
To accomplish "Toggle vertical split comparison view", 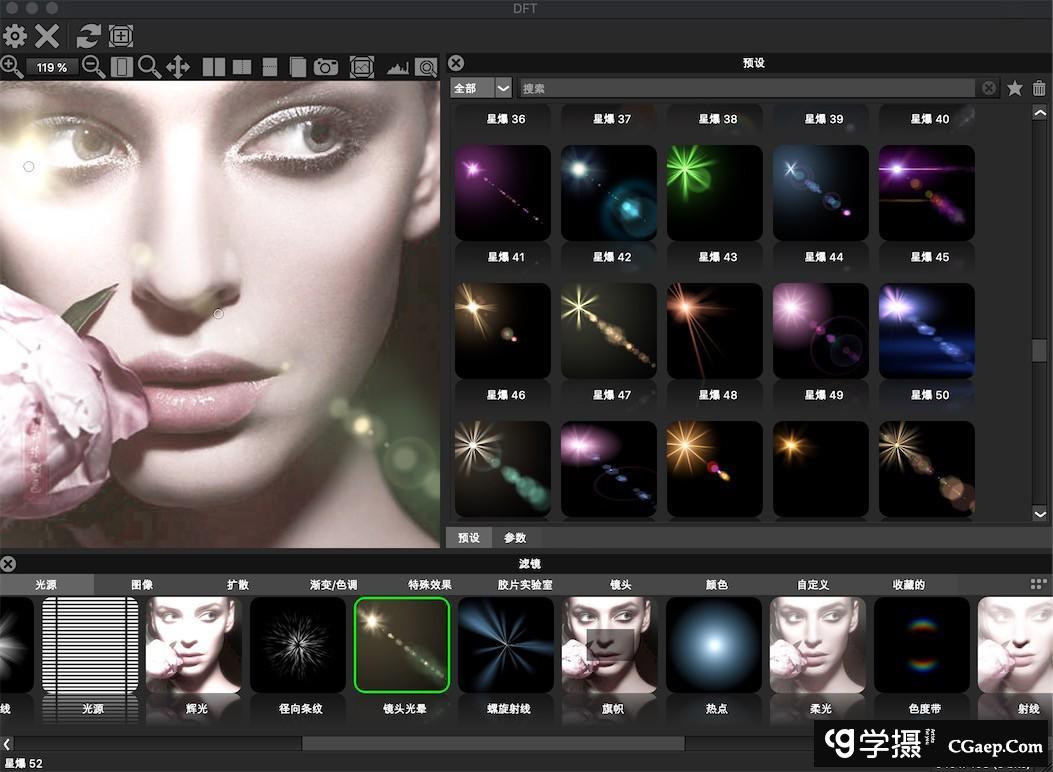I will (241, 67).
